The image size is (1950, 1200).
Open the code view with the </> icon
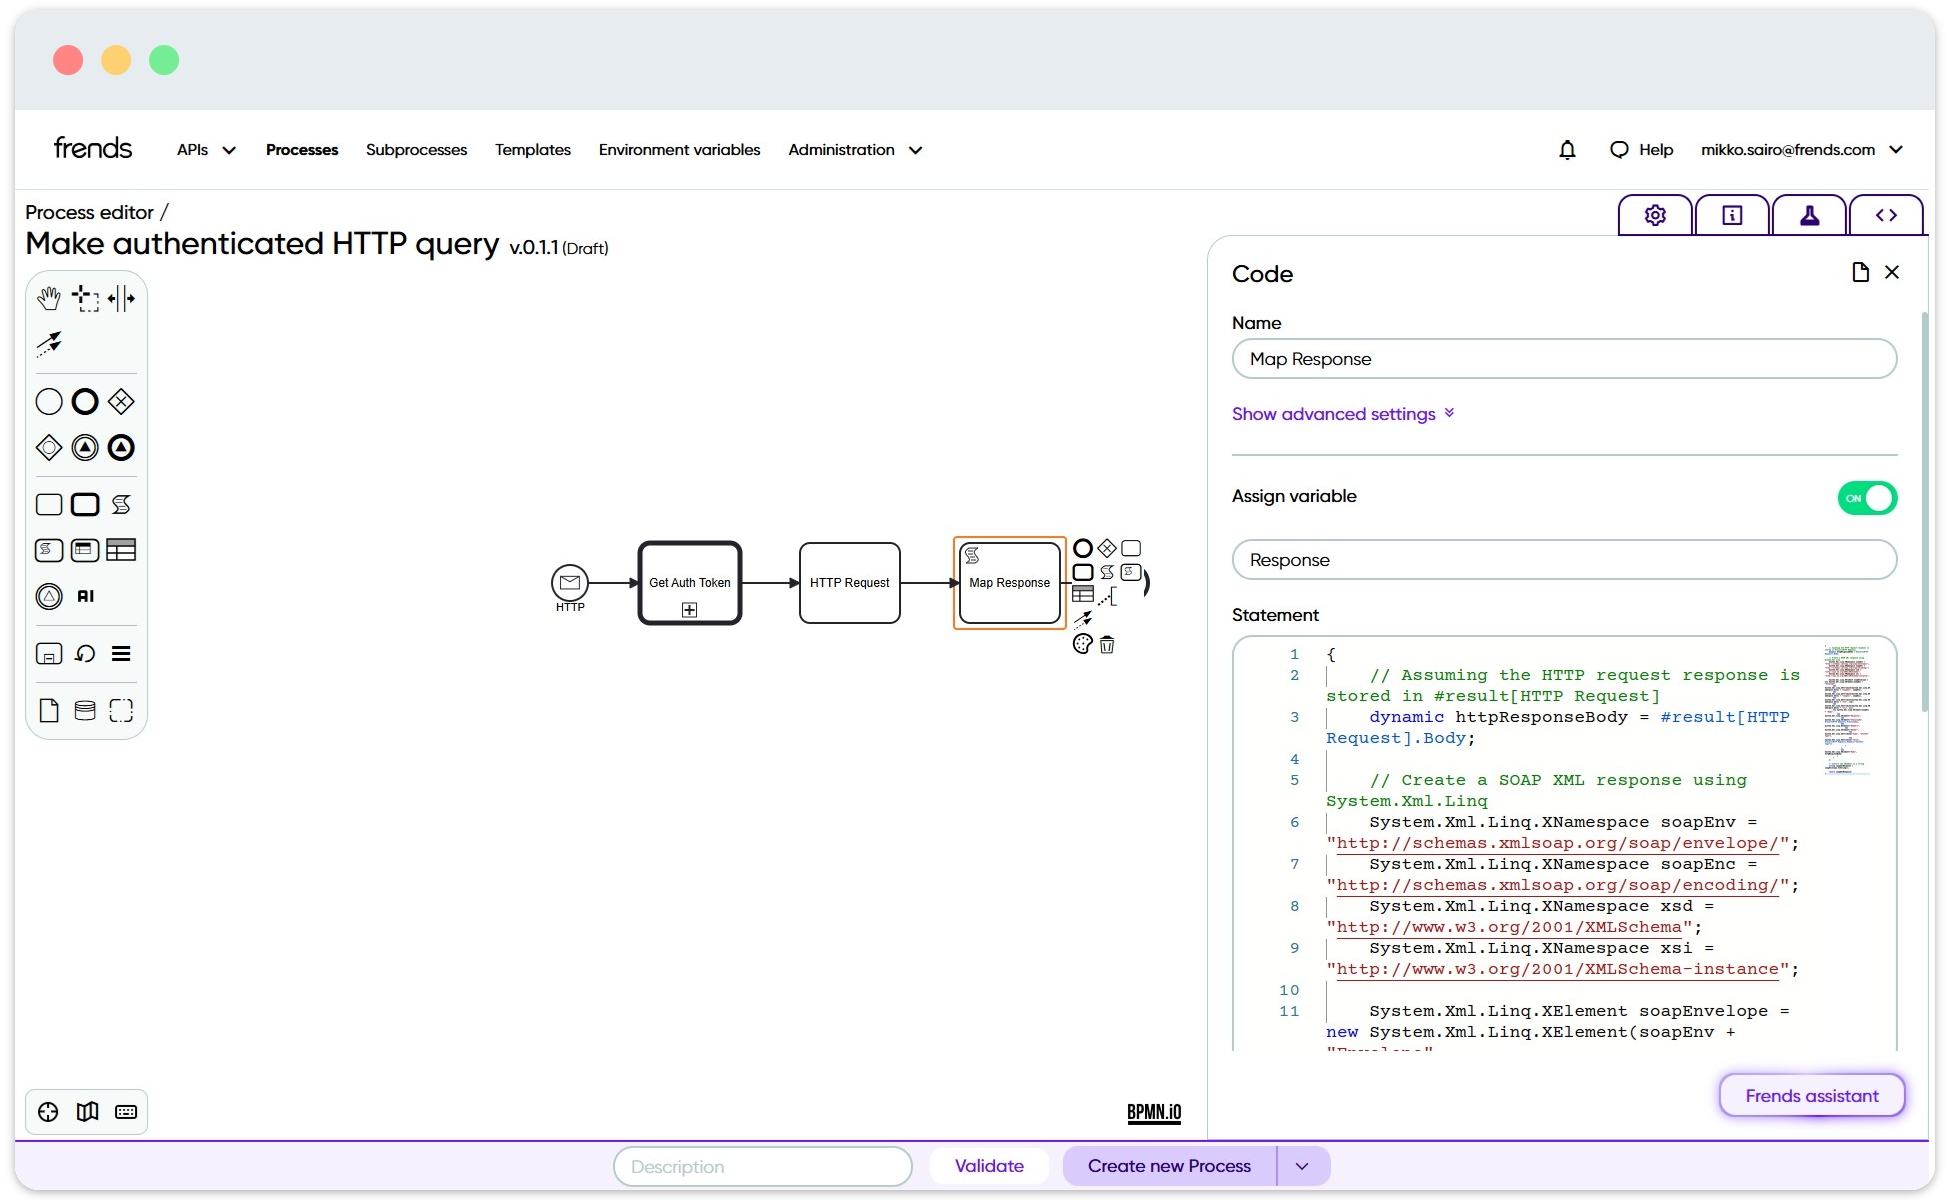pos(1887,214)
